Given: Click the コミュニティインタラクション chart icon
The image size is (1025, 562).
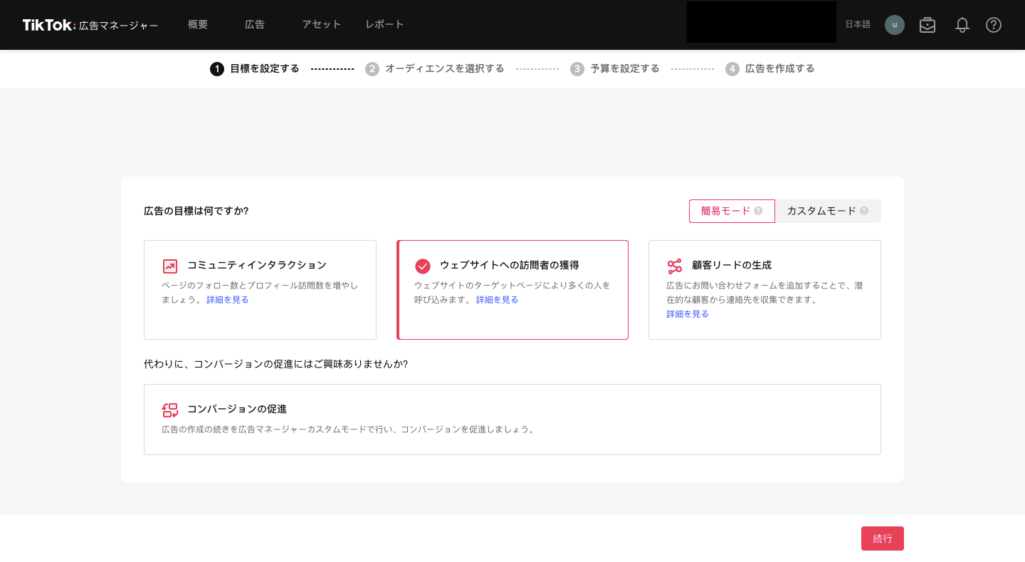Looking at the screenshot, I should point(170,266).
